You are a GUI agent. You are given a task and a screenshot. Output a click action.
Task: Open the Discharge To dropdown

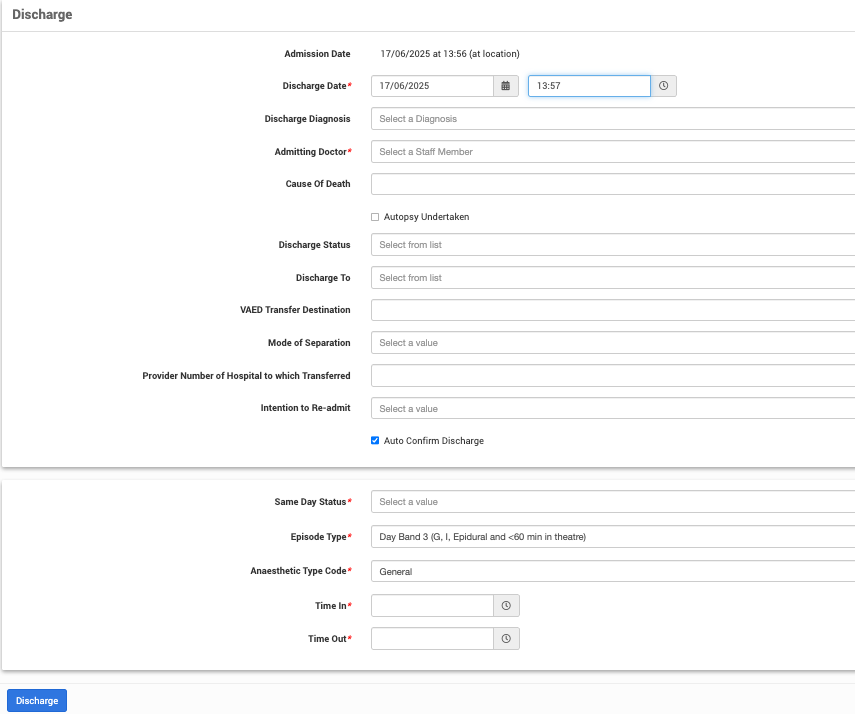[612, 278]
